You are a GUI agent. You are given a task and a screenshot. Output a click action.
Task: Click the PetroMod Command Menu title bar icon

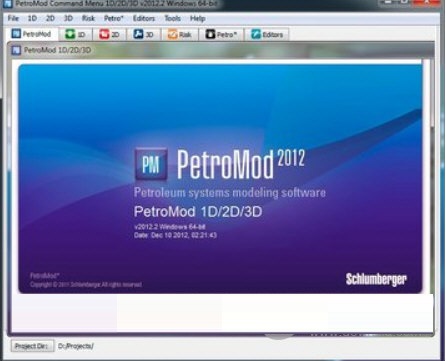(x=7, y=4)
